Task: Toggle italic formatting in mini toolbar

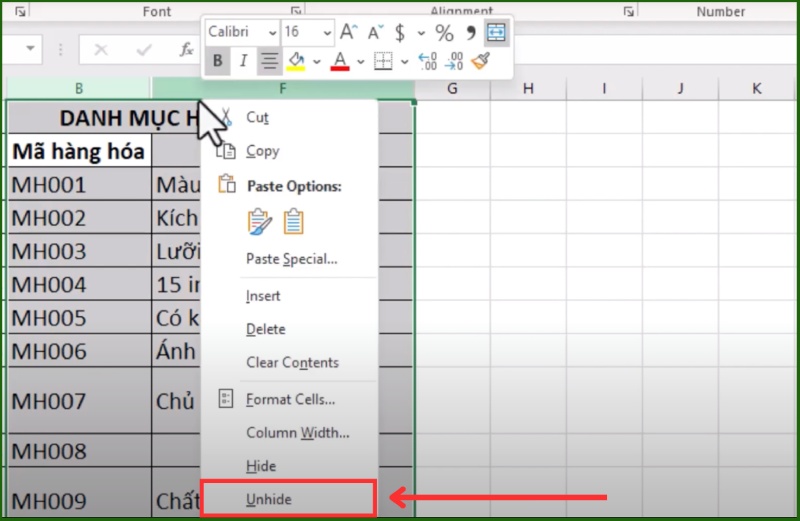Action: point(243,62)
